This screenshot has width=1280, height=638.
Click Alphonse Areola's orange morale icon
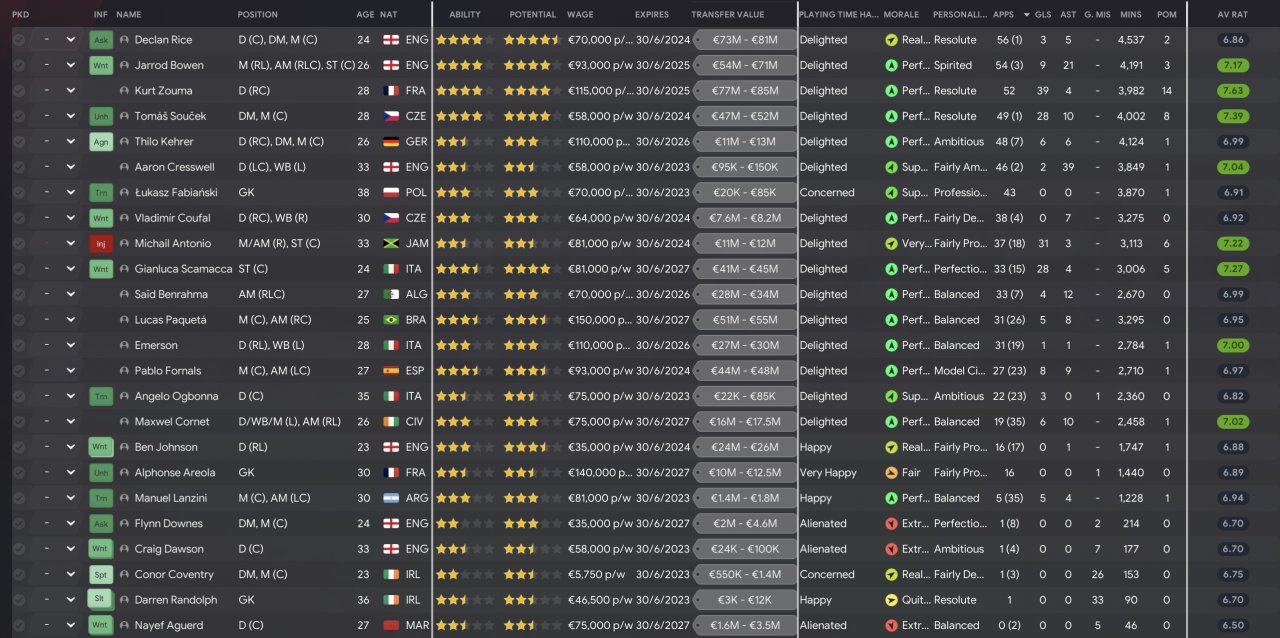coord(891,473)
